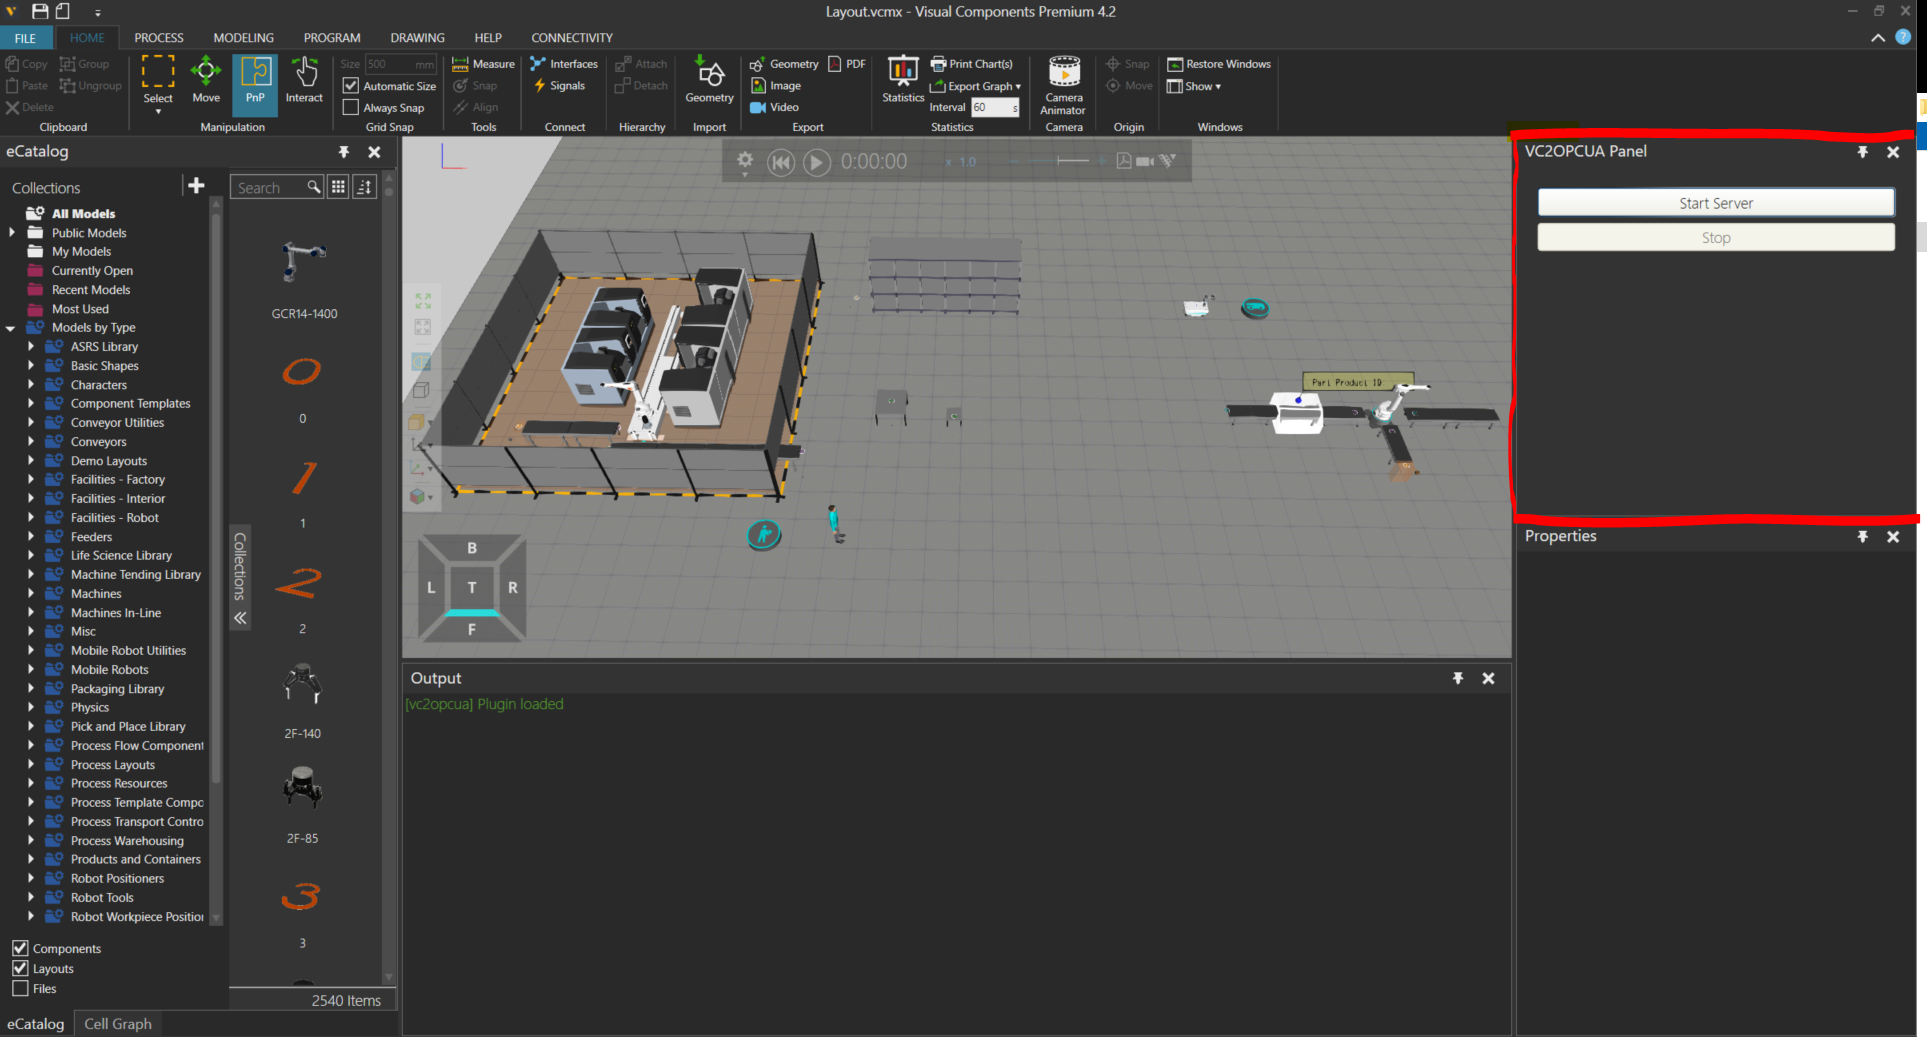The image size is (1927, 1037).
Task: Expand the Public Models tree node
Action: (12, 232)
